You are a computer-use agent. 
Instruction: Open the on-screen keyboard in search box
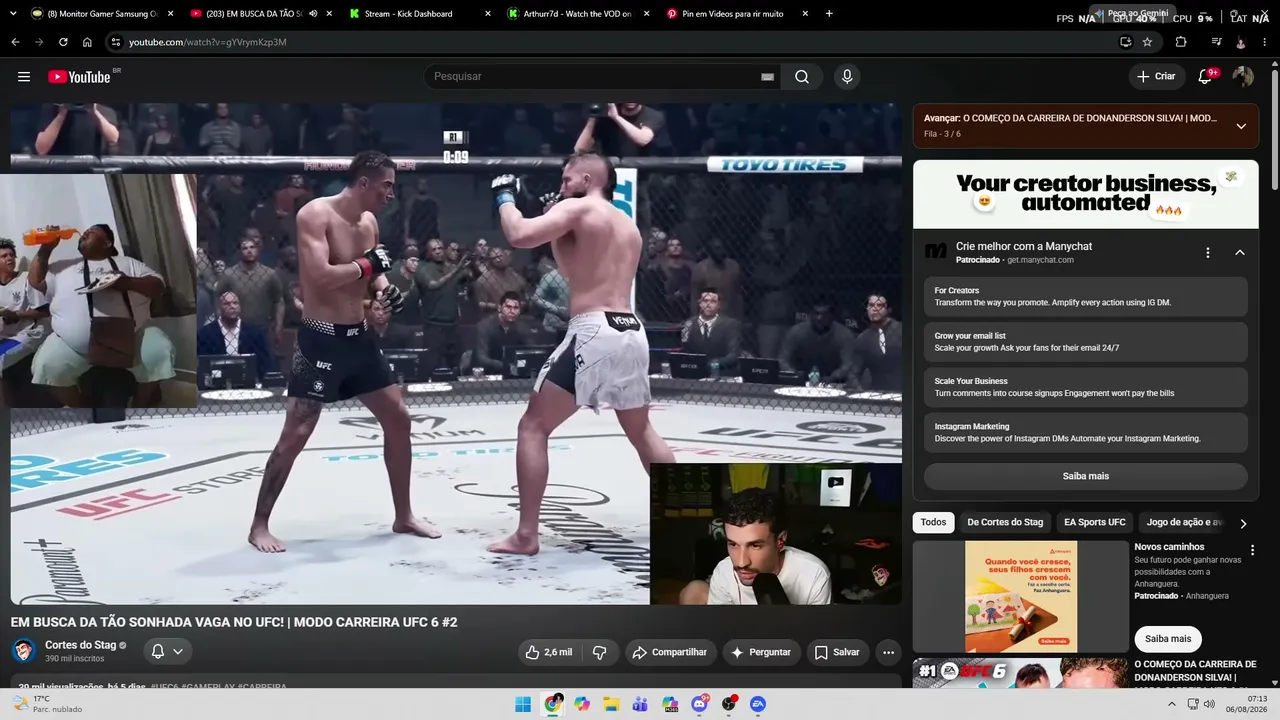[767, 77]
